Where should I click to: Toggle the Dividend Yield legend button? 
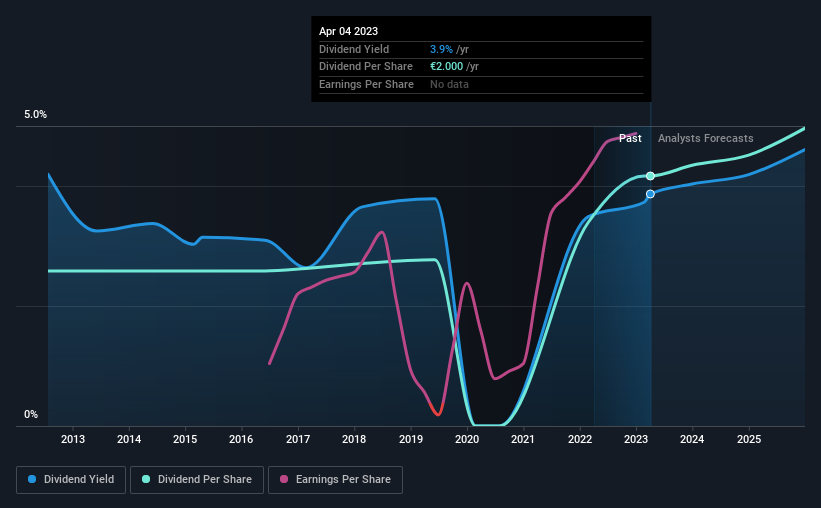(x=71, y=480)
